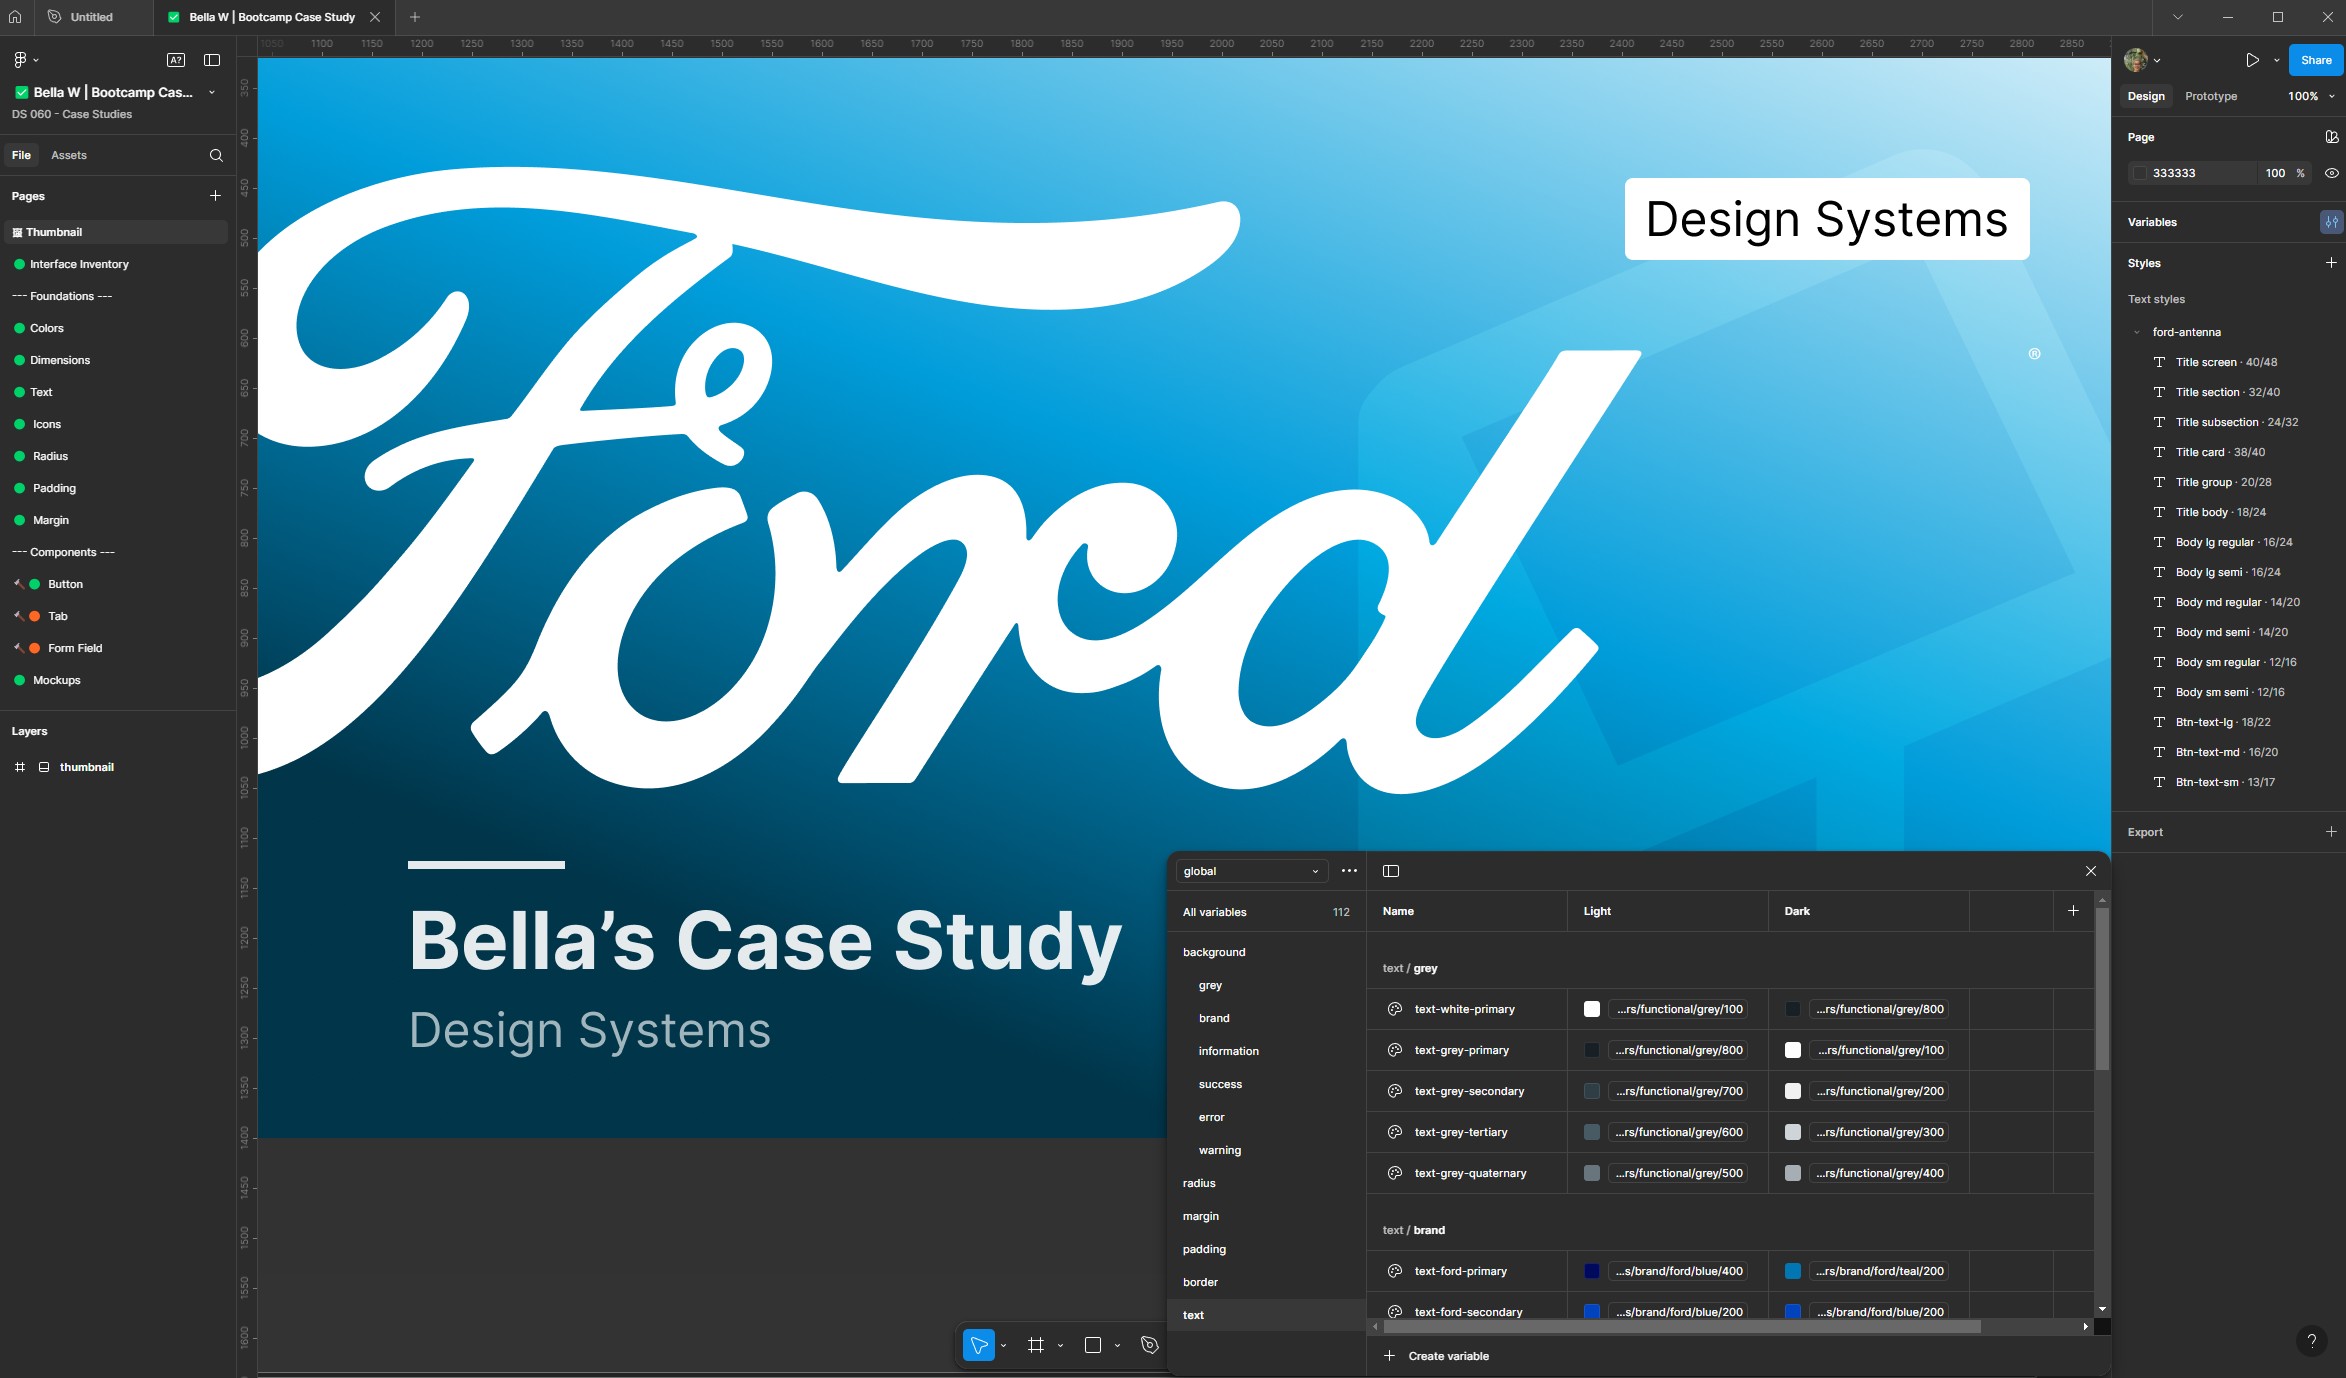This screenshot has width=2346, height=1378.
Task: Toggle page background visibility eye icon
Action: click(x=2332, y=173)
